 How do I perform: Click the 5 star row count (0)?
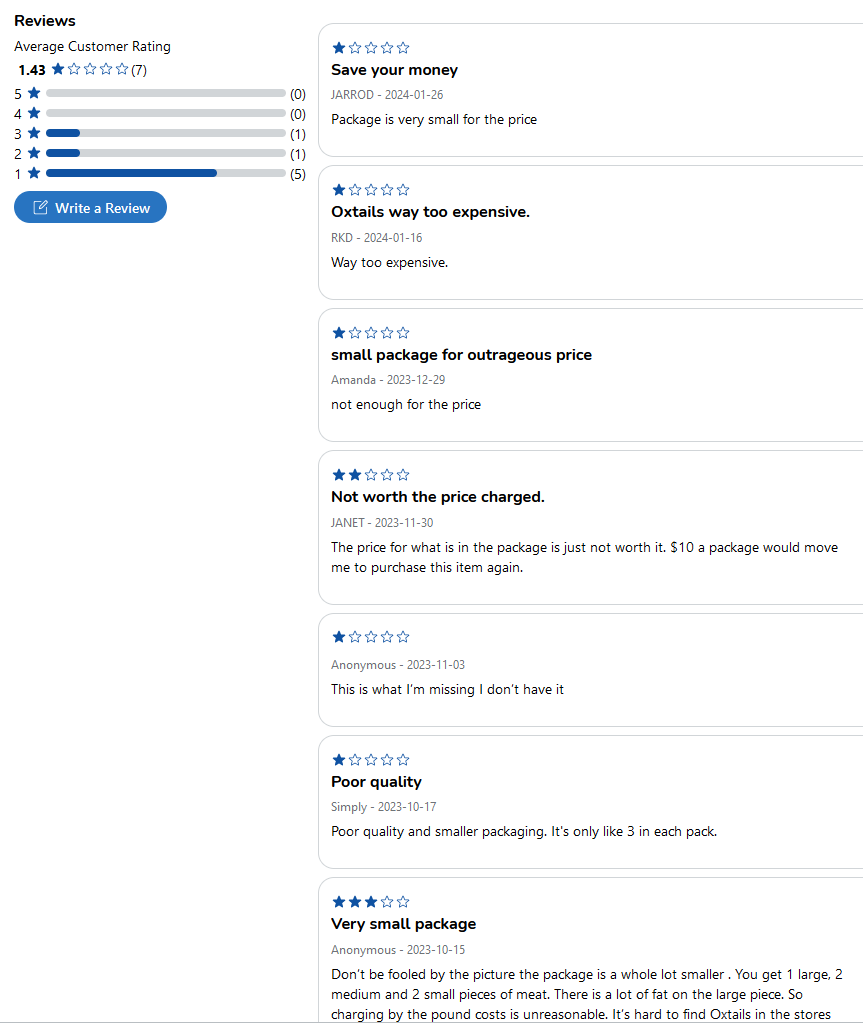[297, 94]
